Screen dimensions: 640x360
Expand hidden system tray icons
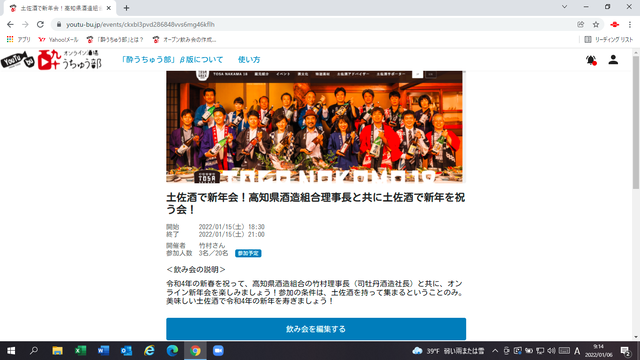495,351
